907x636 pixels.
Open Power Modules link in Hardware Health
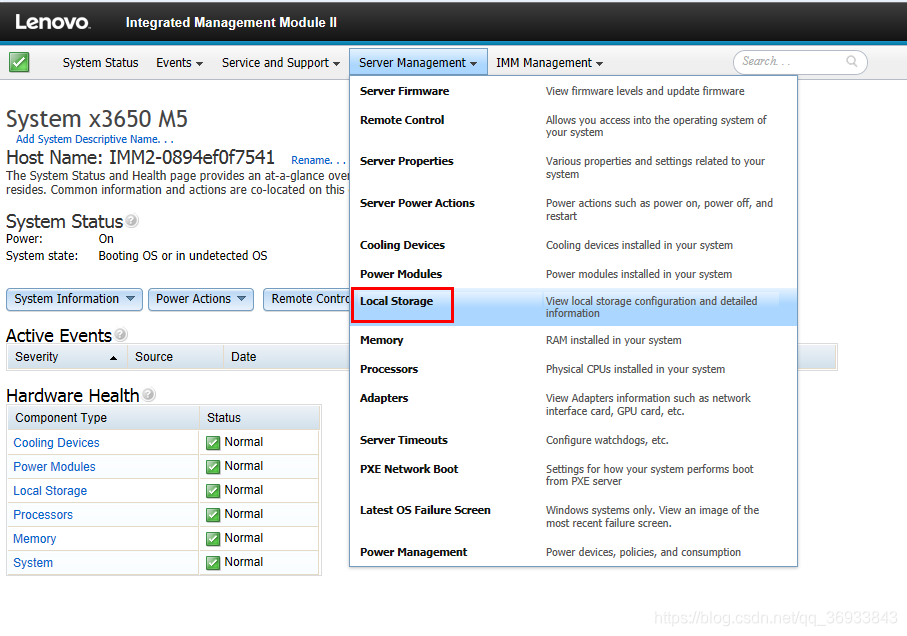tap(54, 467)
